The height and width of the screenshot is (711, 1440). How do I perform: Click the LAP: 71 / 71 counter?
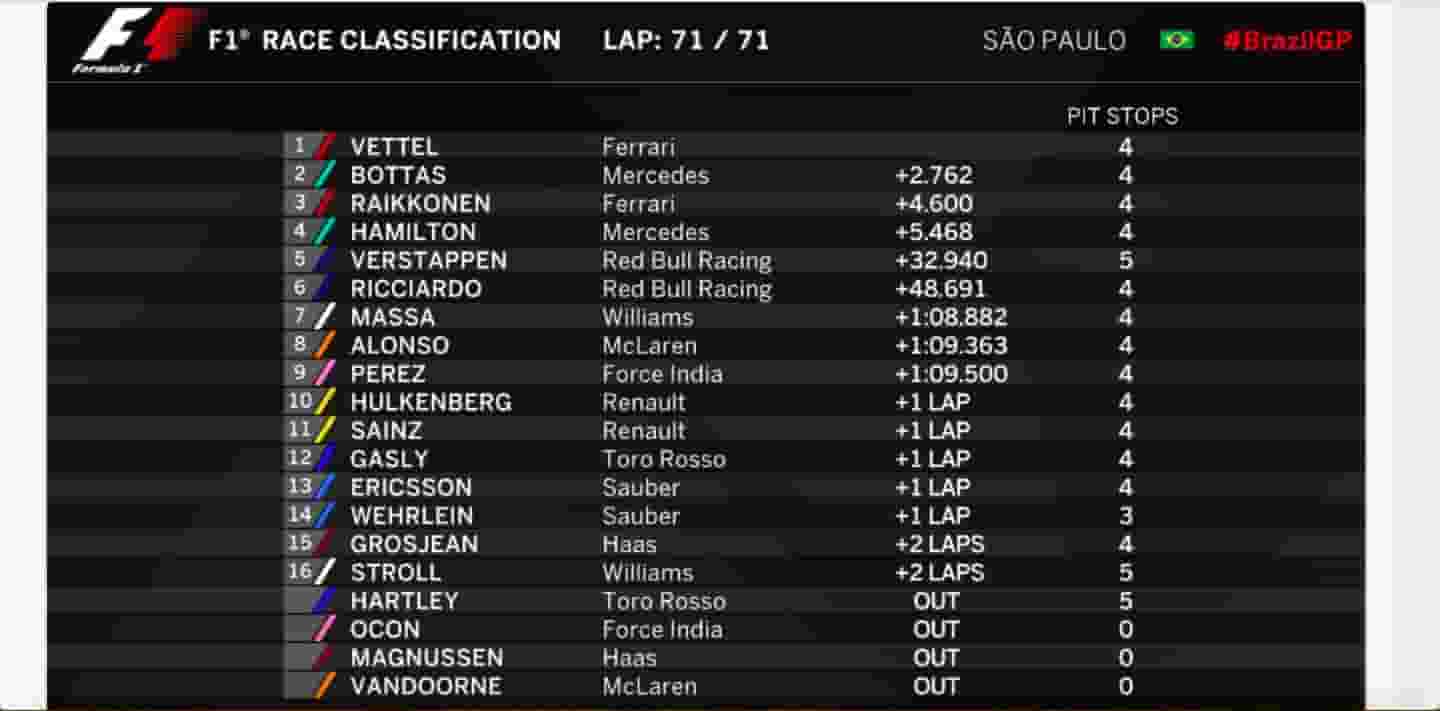686,41
